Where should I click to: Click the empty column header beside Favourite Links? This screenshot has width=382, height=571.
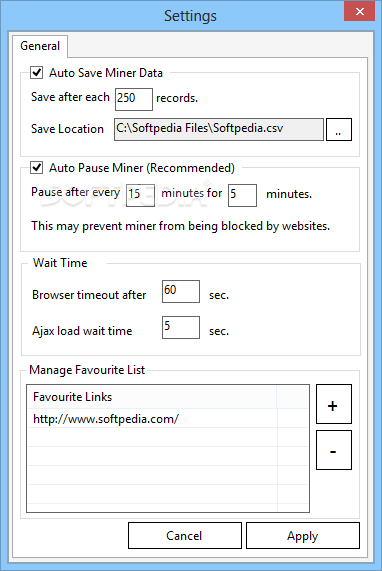(293, 397)
